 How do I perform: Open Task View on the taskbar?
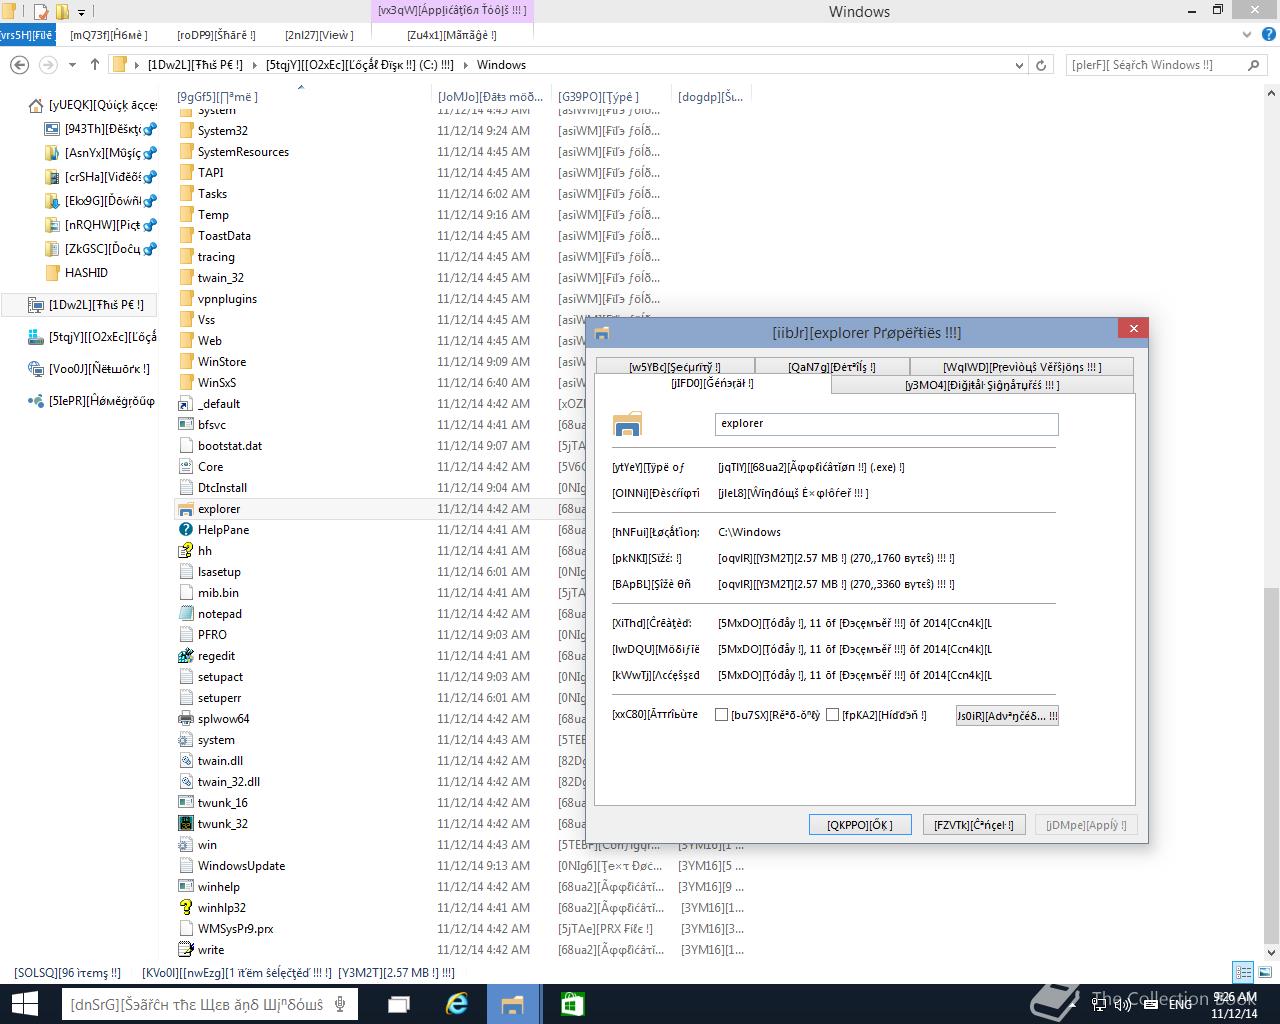click(x=399, y=1004)
